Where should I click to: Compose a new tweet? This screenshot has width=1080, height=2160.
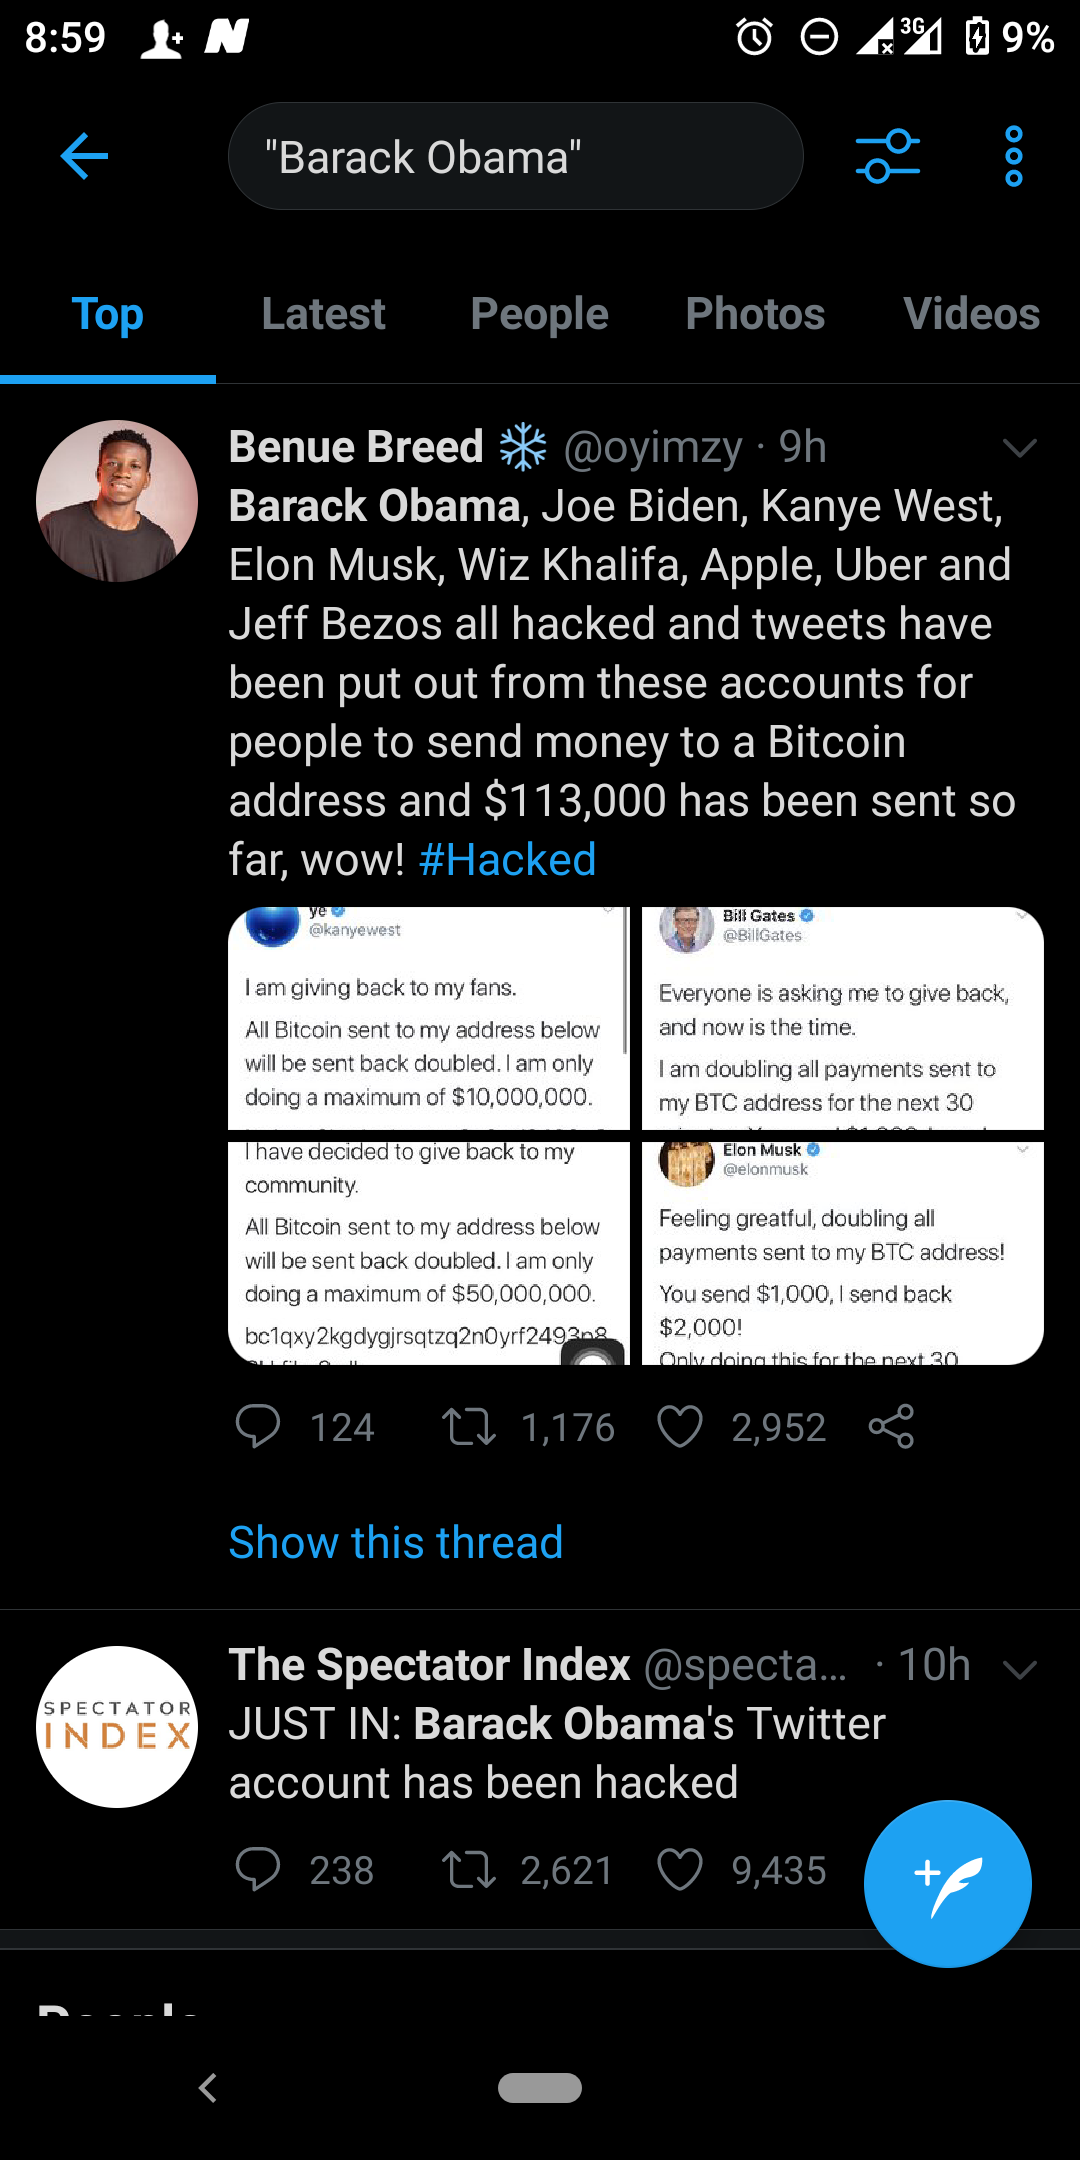click(947, 1884)
